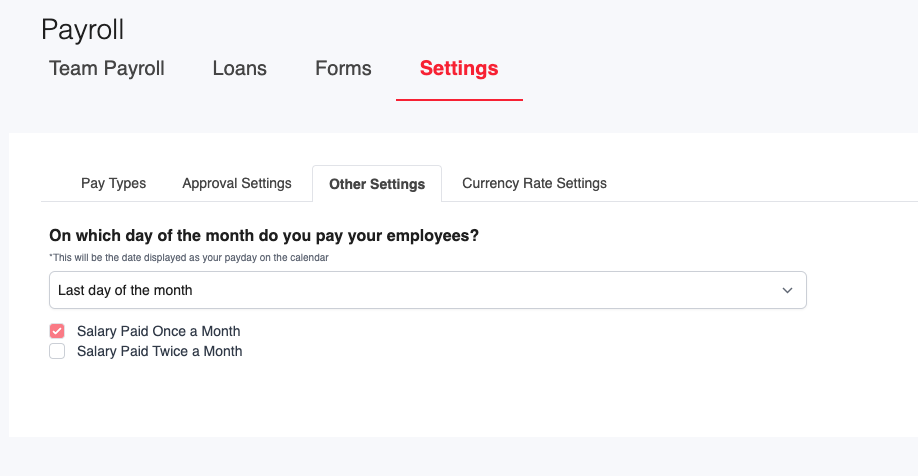This screenshot has height=476, width=918.
Task: Open Currency Rate Settings sub-tab
Action: pyautogui.click(x=535, y=183)
